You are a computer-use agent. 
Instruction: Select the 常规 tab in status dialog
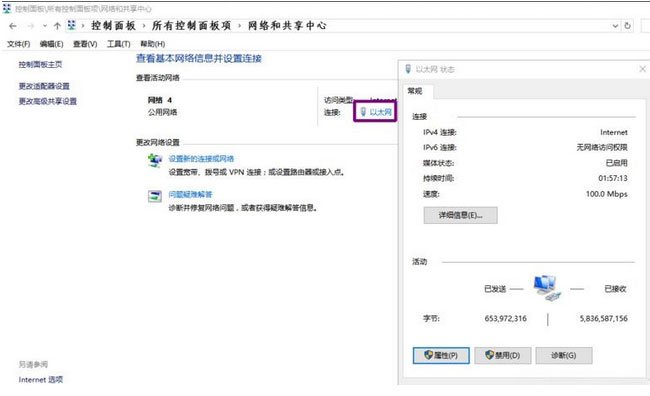[415, 91]
